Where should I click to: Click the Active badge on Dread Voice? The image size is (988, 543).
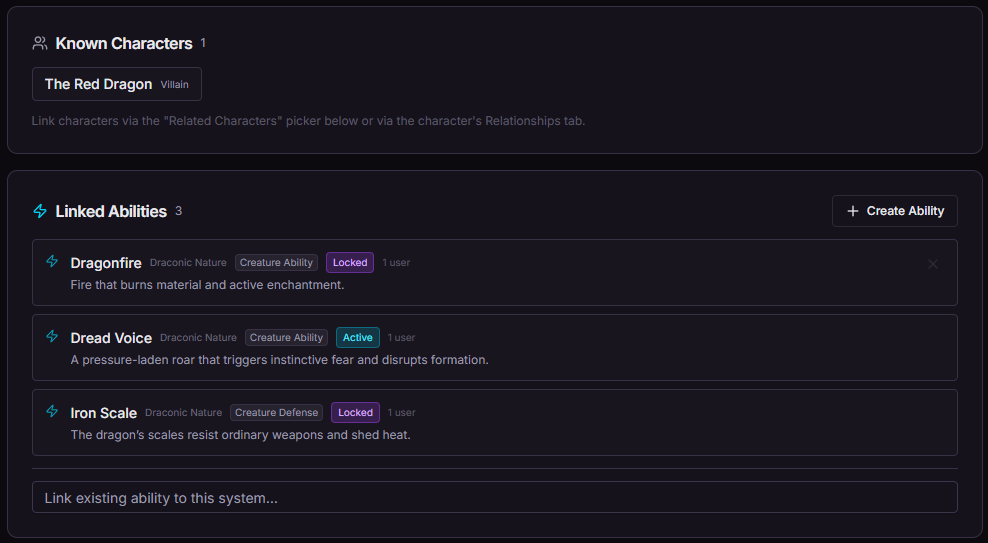pyautogui.click(x=357, y=338)
